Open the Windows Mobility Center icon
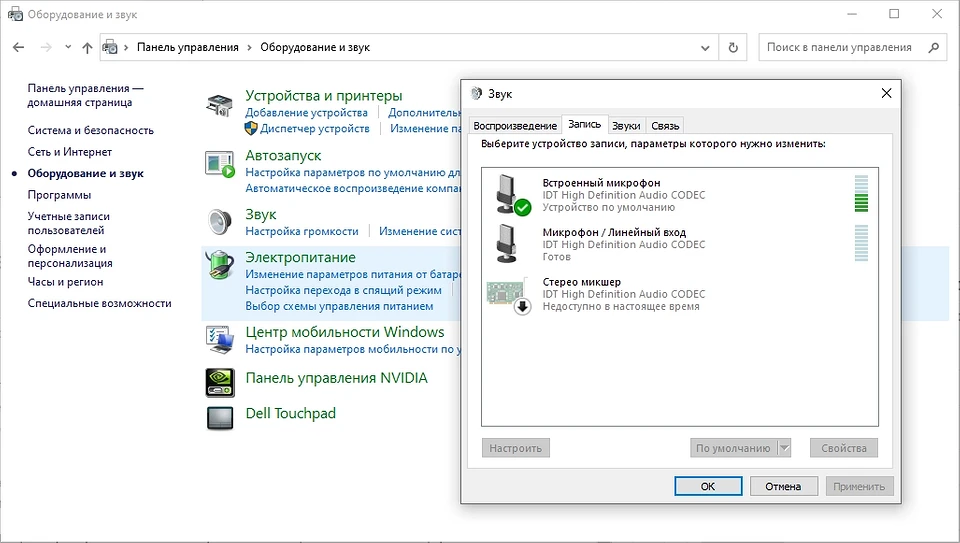This screenshot has height=543, width=960. (220, 340)
